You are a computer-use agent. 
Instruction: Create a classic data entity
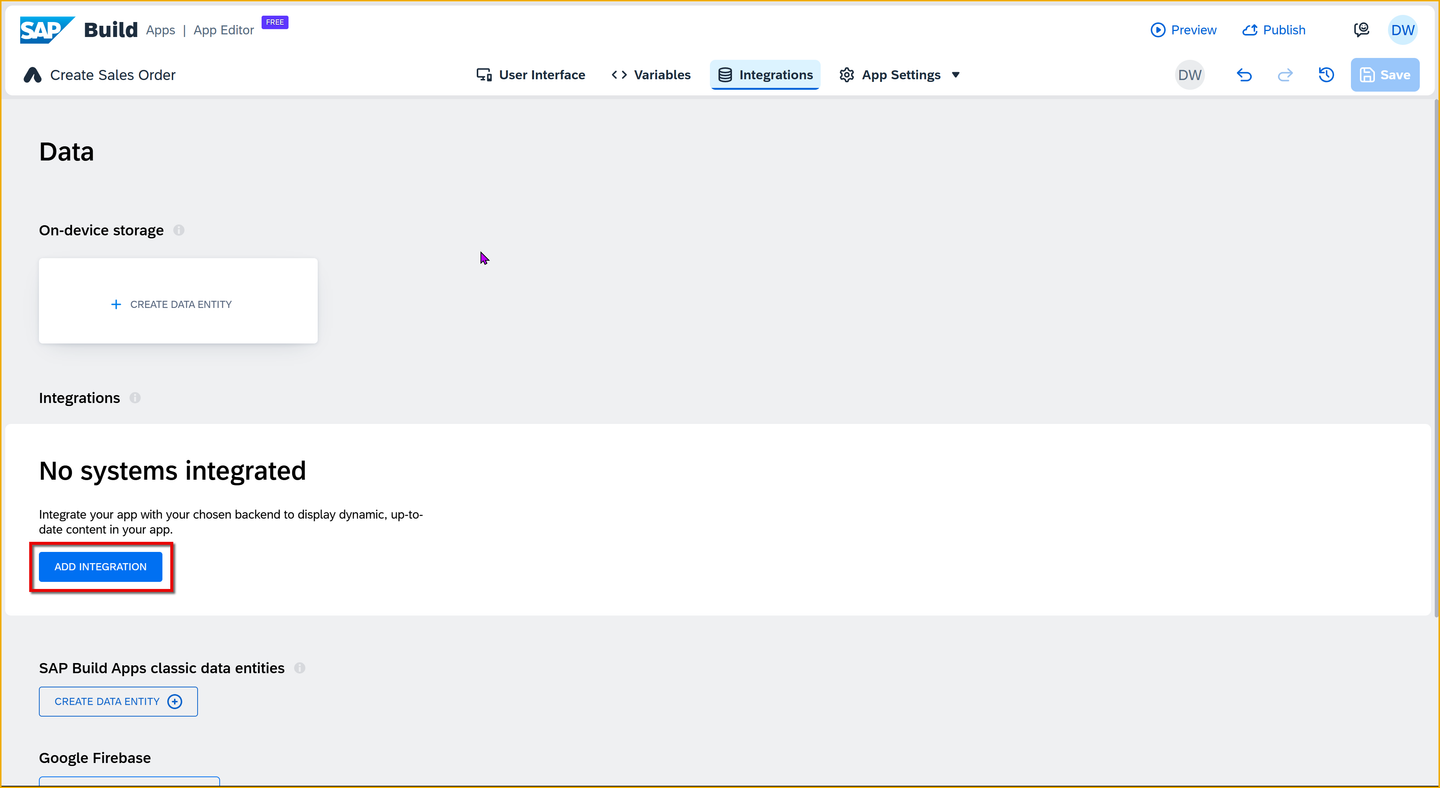point(118,702)
